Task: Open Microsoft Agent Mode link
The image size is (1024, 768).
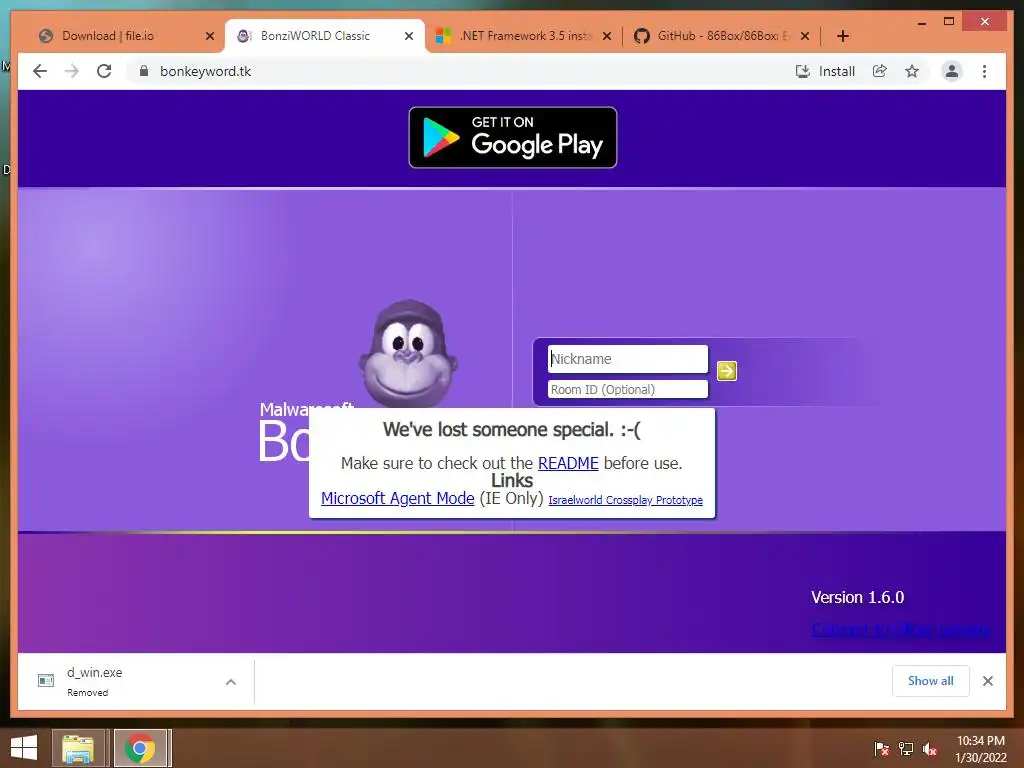Action: (x=398, y=498)
